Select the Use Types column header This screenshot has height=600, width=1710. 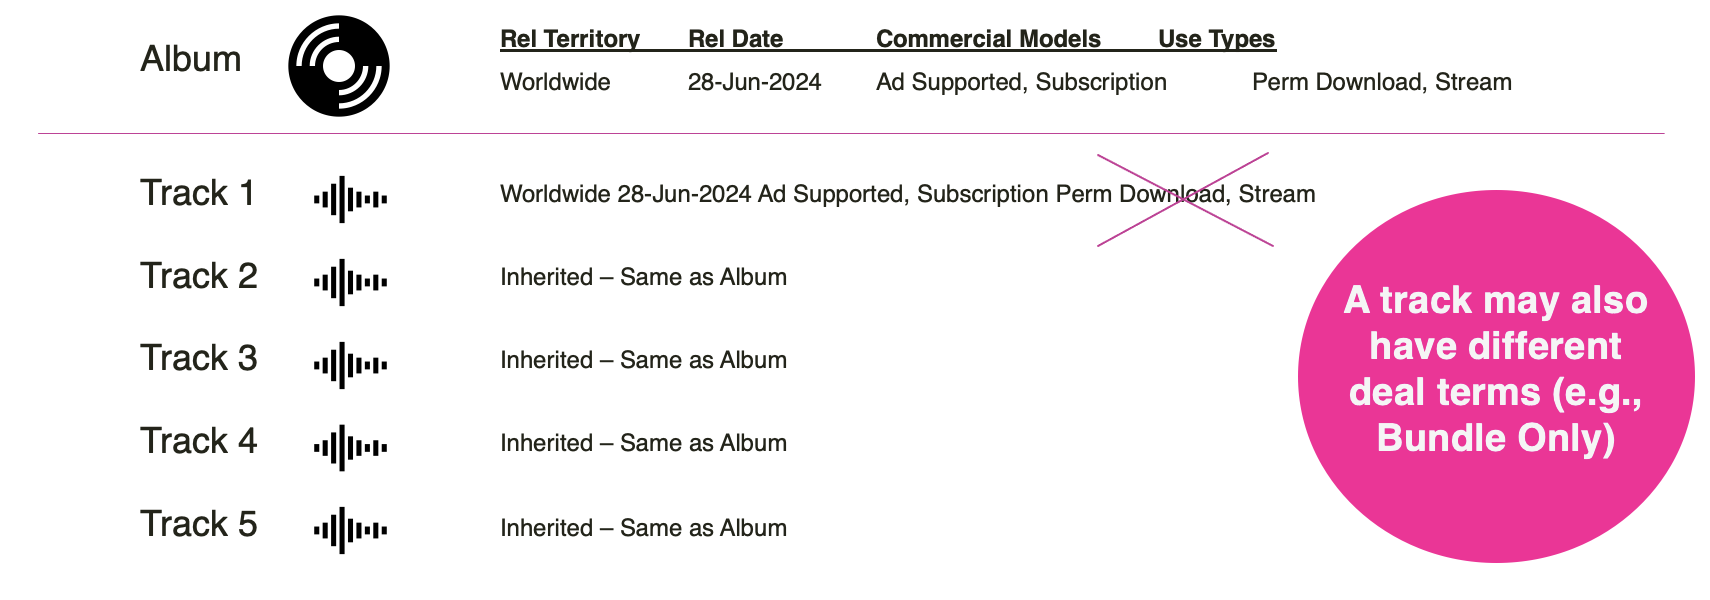pyautogui.click(x=1216, y=39)
